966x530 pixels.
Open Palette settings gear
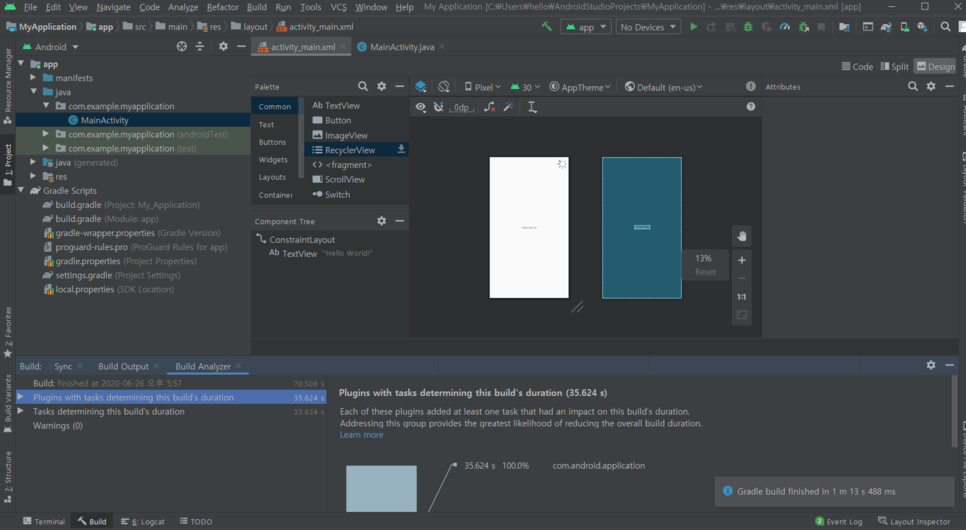coord(382,86)
